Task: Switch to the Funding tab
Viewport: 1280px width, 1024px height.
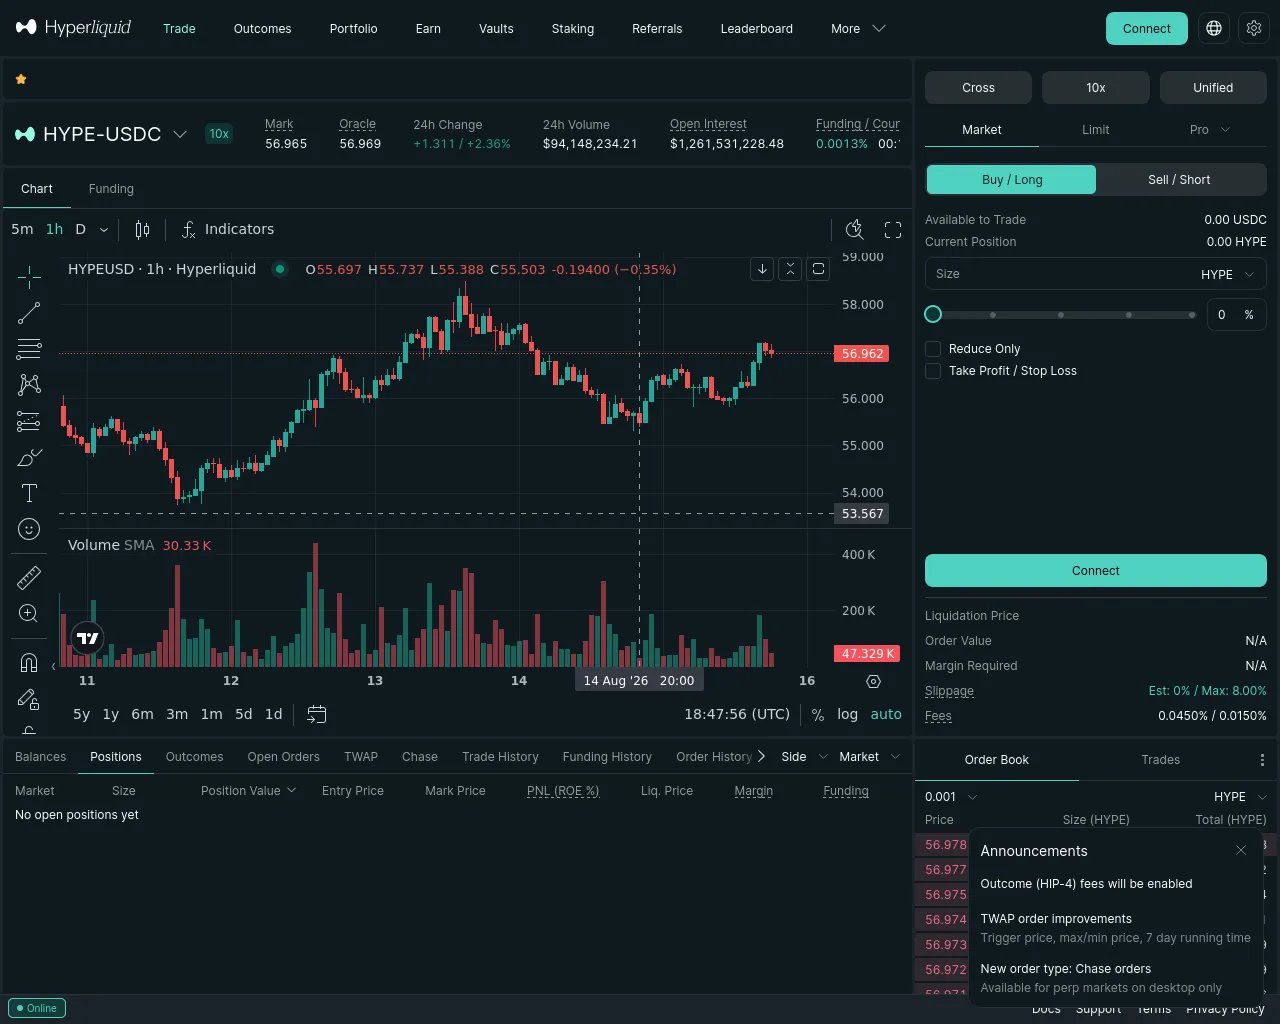Action: point(111,189)
